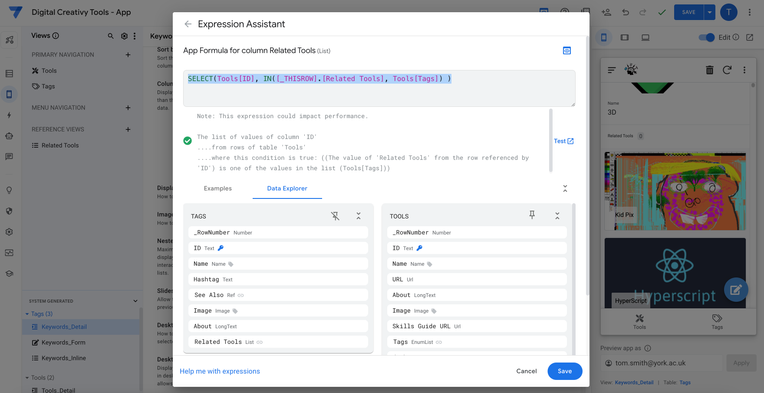Insert Related Tools column from TAGS table

point(278,342)
